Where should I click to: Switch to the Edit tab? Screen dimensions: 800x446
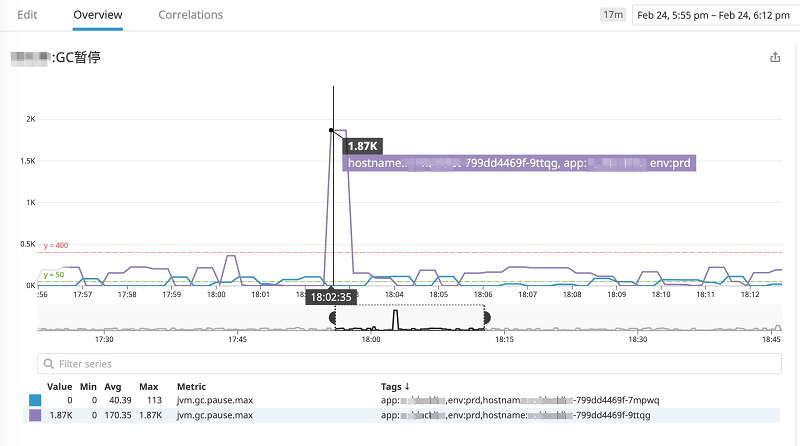point(28,15)
